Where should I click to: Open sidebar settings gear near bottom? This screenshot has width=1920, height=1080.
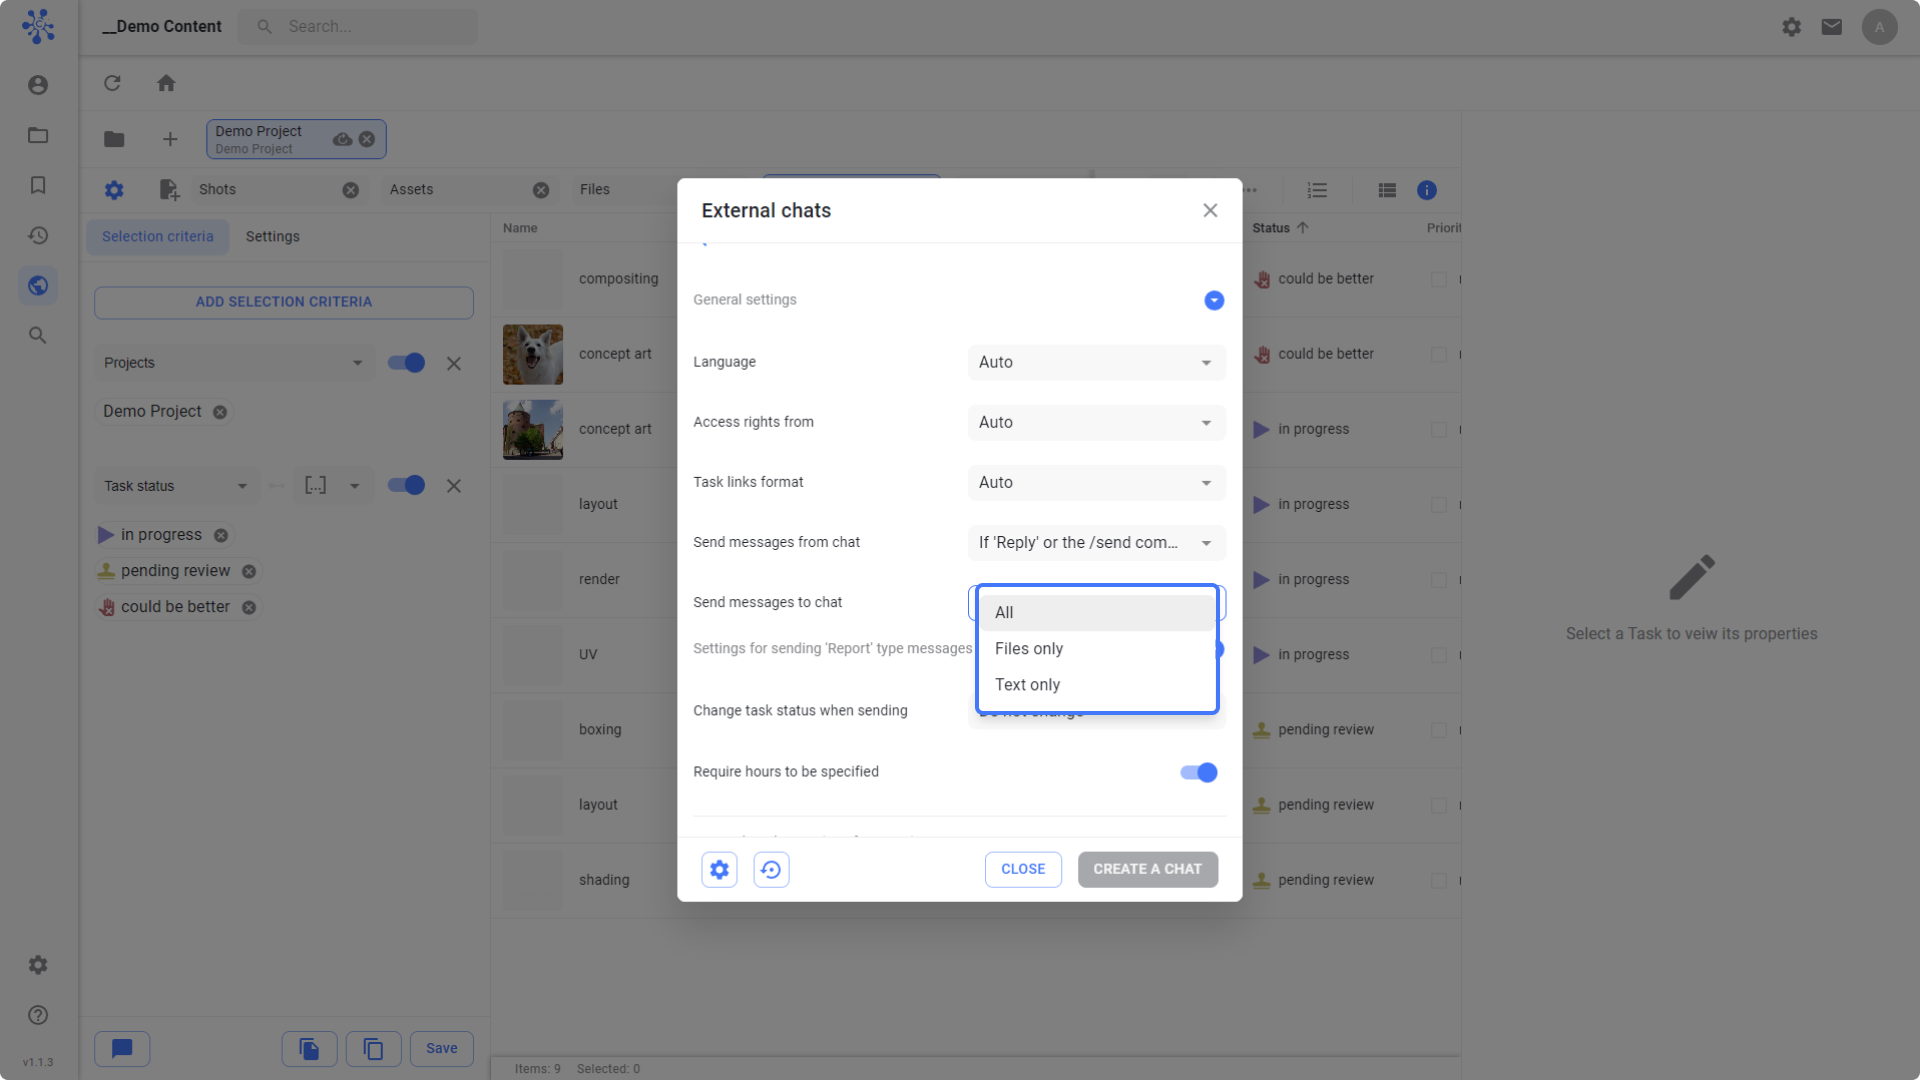click(x=38, y=965)
